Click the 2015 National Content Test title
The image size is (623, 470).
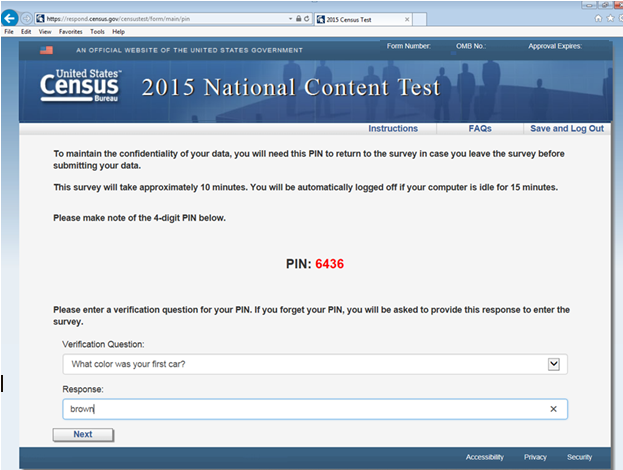click(291, 87)
